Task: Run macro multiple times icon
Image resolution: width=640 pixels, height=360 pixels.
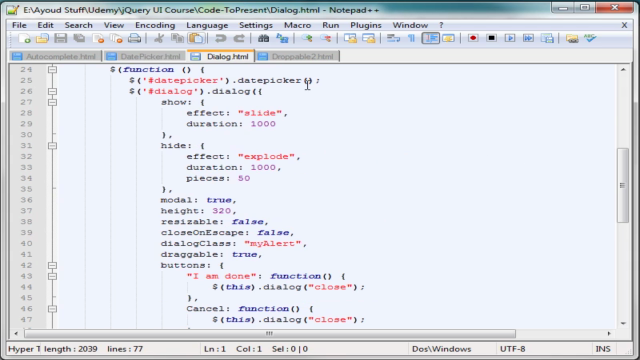Action: [x=528, y=38]
